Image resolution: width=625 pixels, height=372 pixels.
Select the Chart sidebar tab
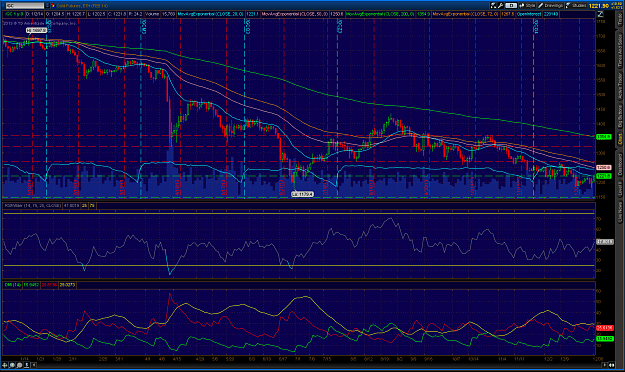pyautogui.click(x=620, y=139)
